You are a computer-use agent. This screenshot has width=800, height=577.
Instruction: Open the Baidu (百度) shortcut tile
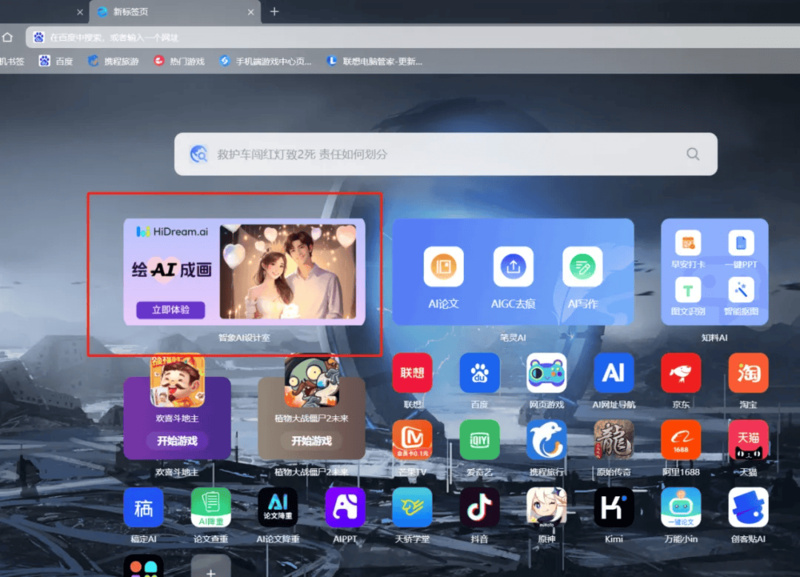[x=479, y=373]
